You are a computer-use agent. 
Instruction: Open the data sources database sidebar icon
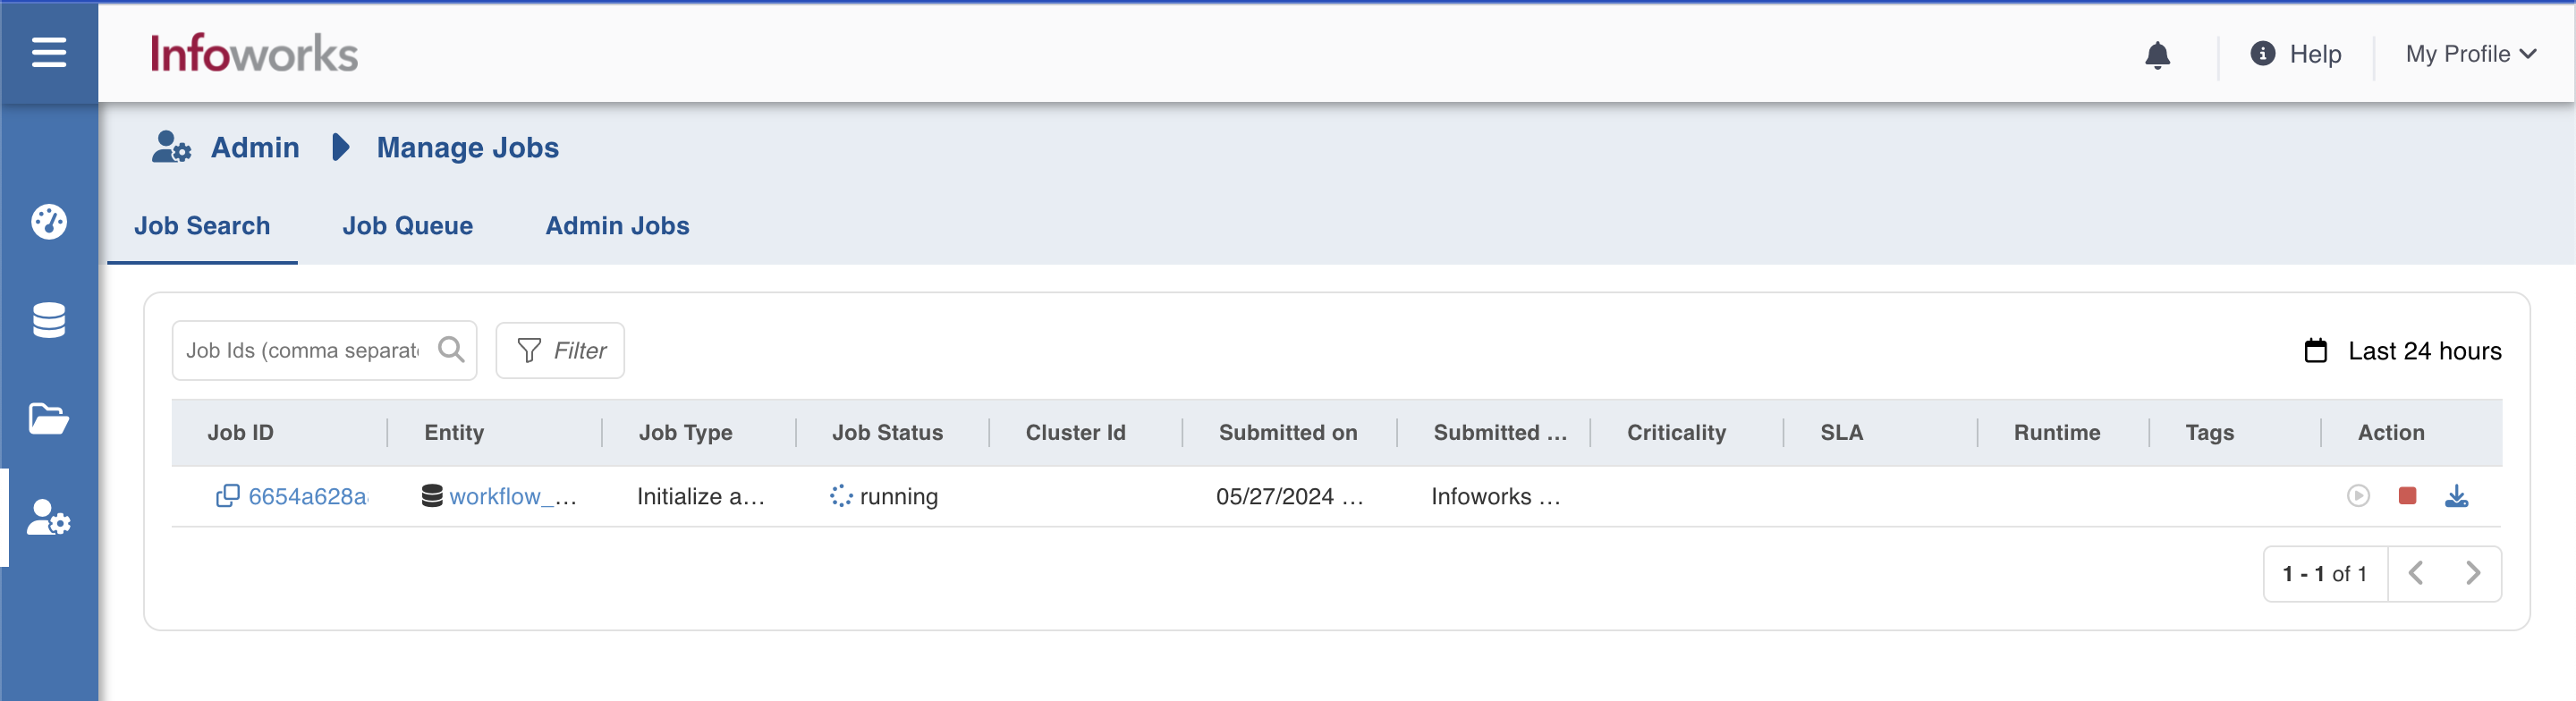click(48, 320)
